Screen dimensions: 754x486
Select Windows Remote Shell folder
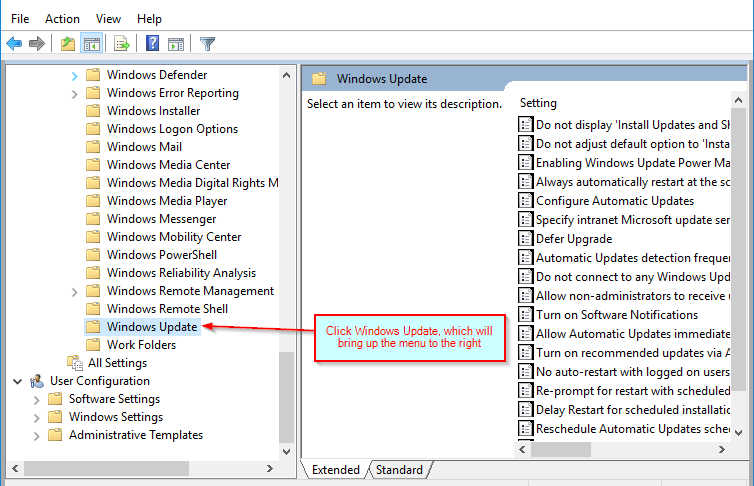(x=167, y=309)
